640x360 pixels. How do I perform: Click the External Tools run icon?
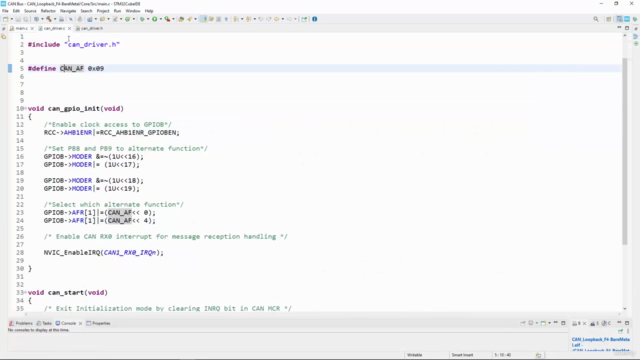point(167,19)
